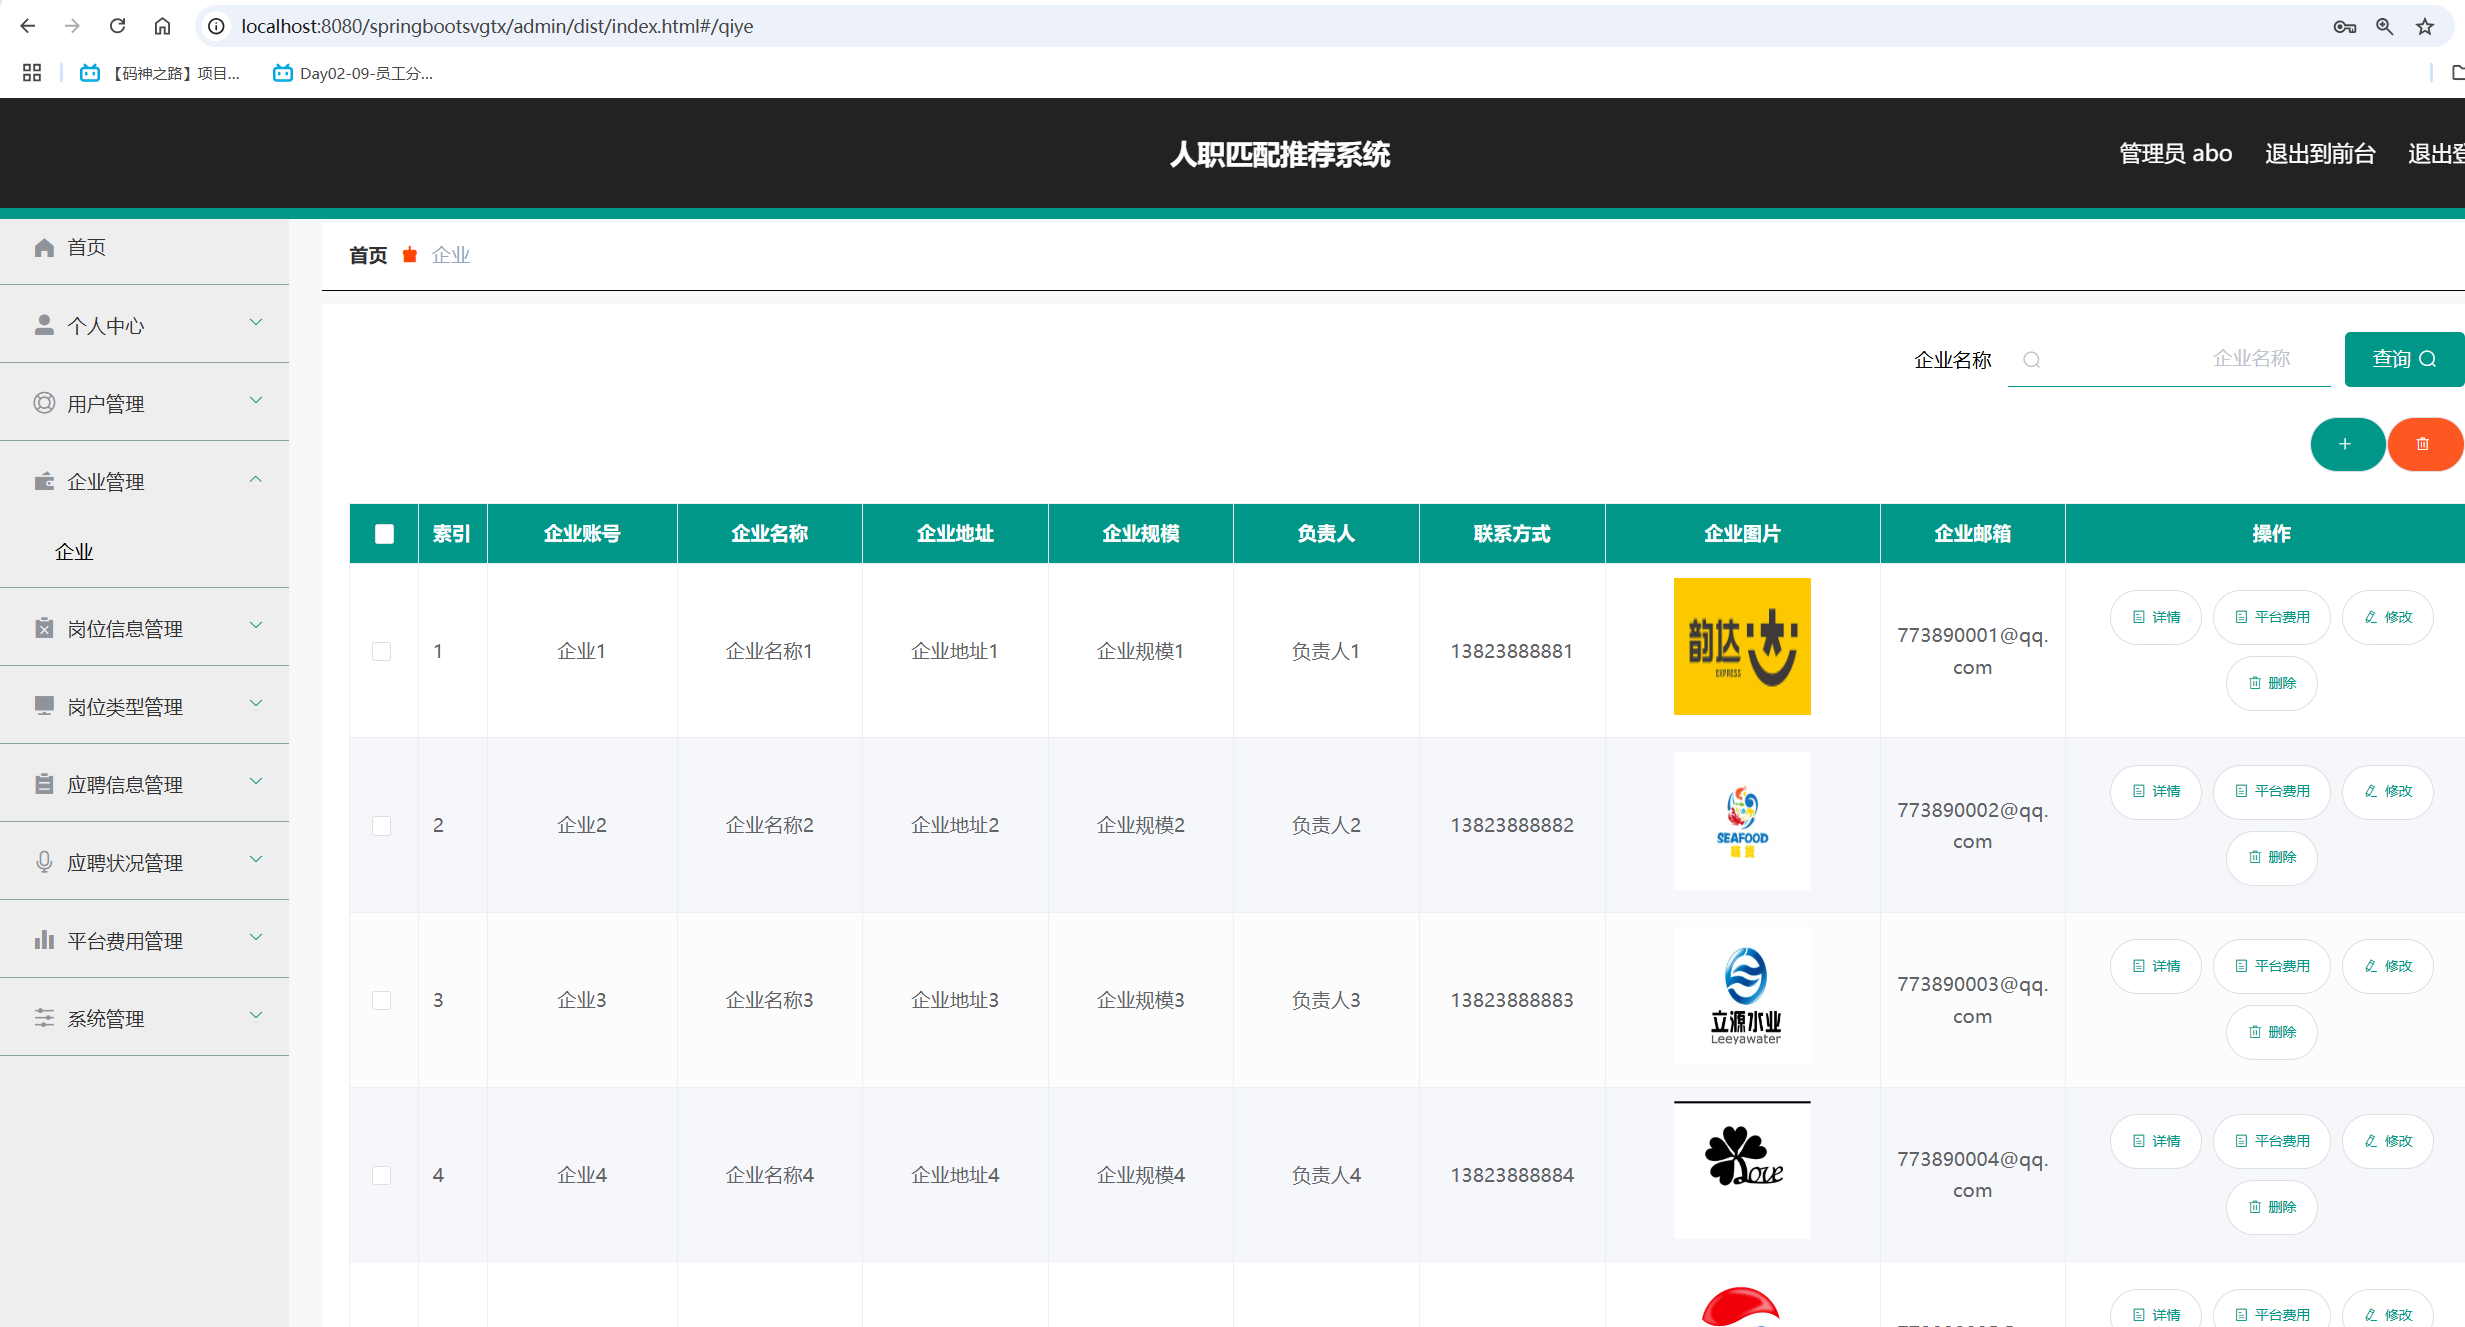This screenshot has width=2465, height=1327.
Task: Click the monitor icon beside 岗位类型管理
Action: pos(44,706)
